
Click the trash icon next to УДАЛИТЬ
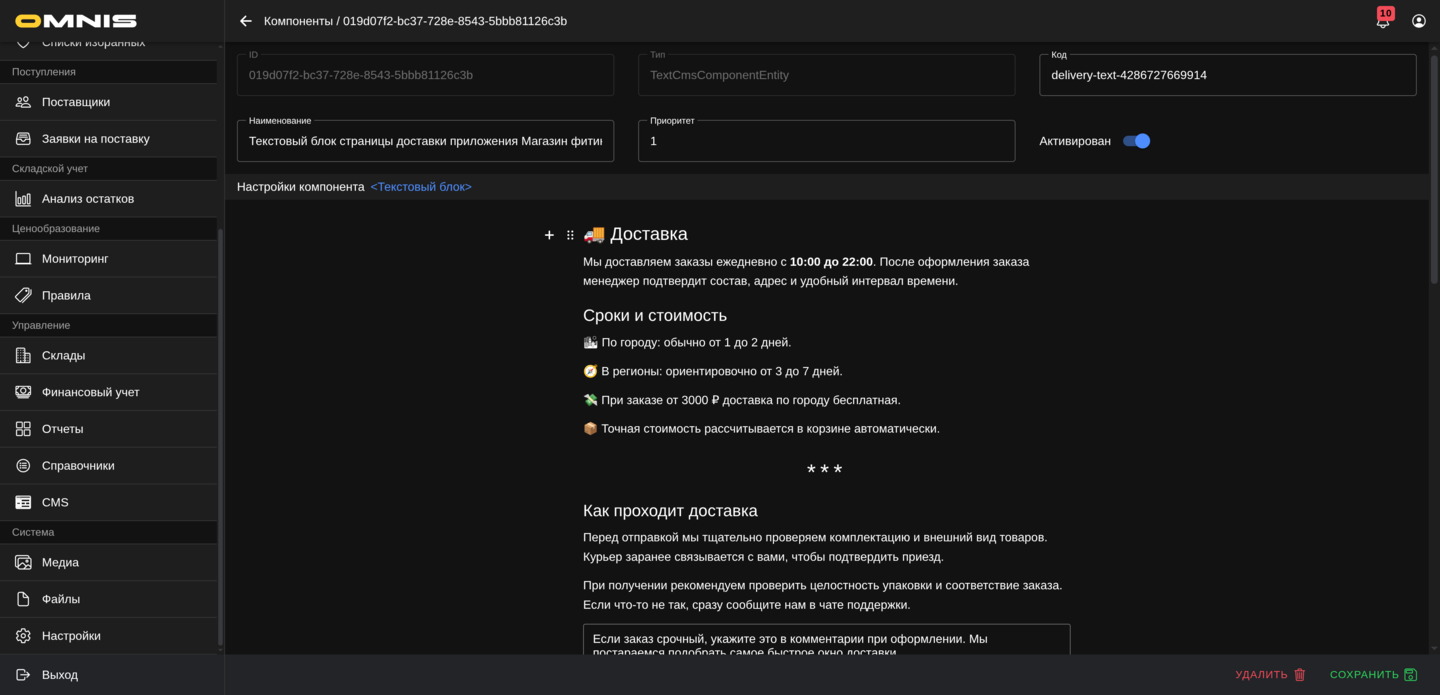point(1299,674)
